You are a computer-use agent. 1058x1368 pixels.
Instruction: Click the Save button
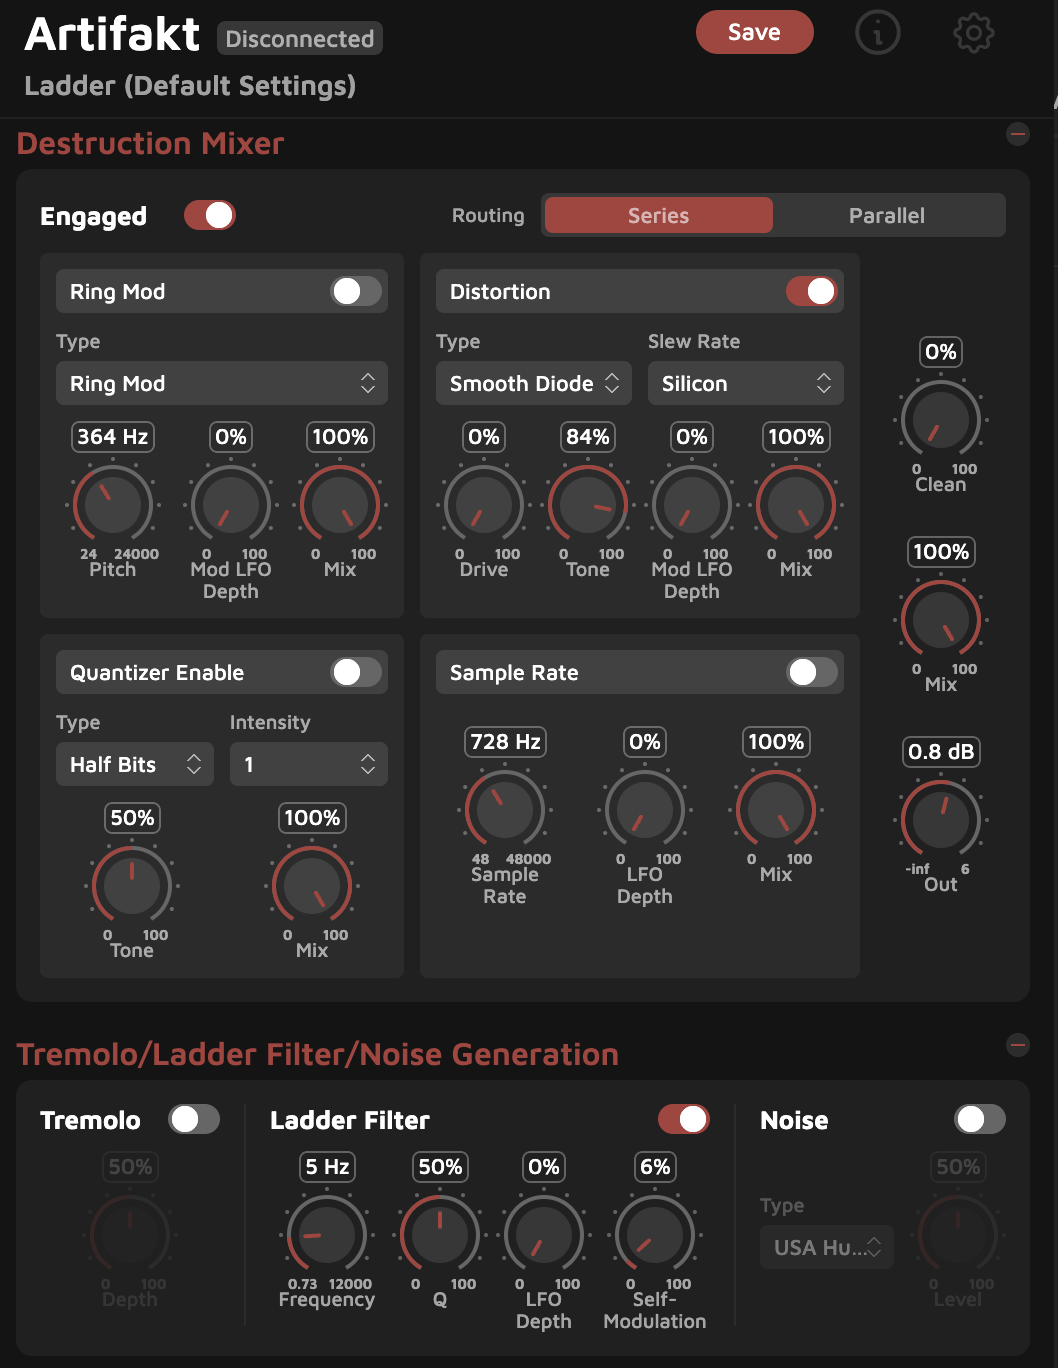(x=755, y=32)
